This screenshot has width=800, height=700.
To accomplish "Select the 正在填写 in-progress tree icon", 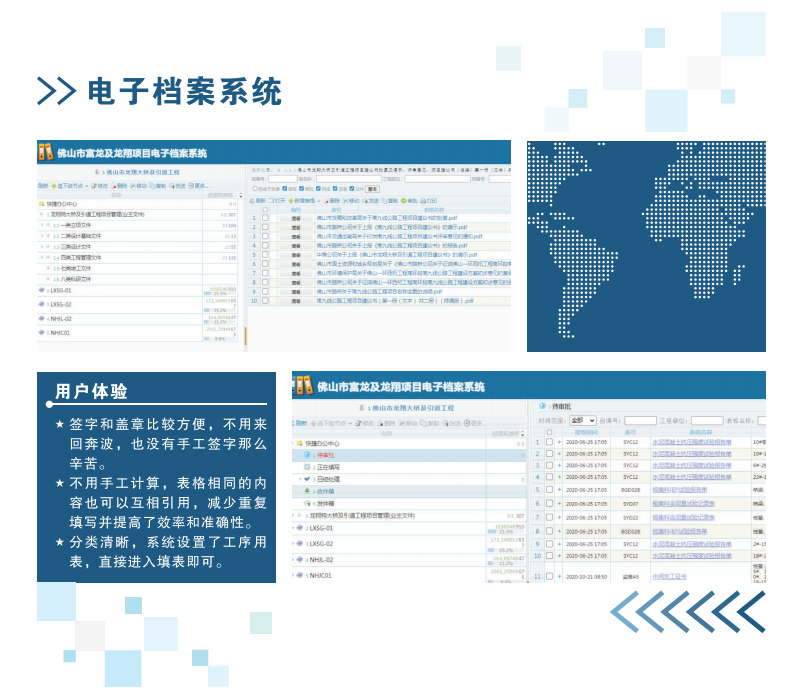I will pos(308,467).
